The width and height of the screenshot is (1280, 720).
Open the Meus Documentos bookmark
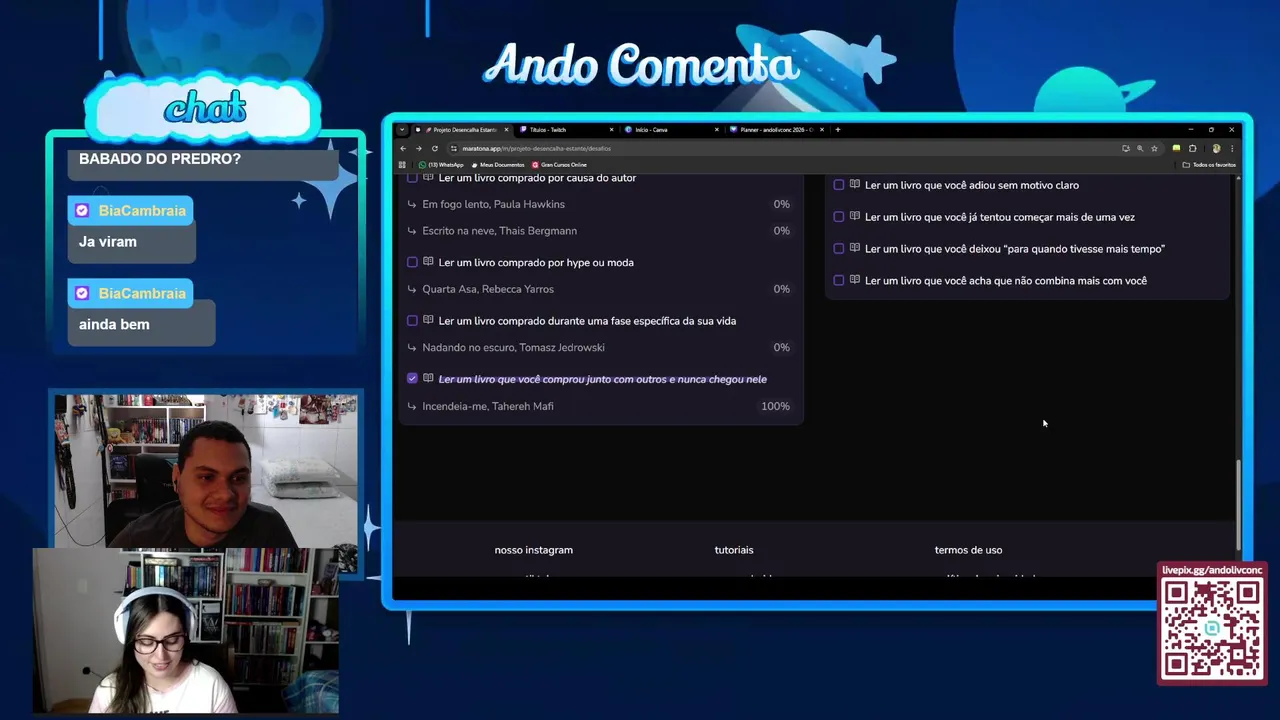pyautogui.click(x=498, y=165)
